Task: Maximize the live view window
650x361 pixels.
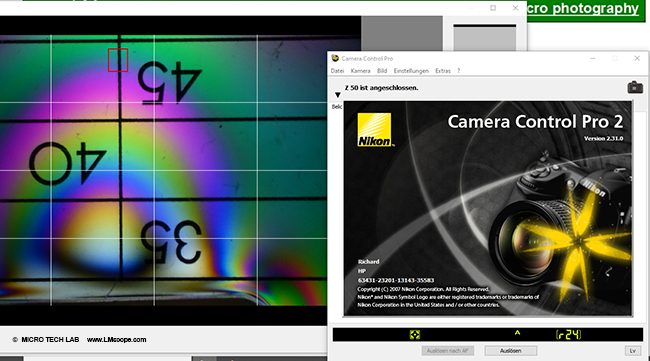Action: (x=493, y=8)
